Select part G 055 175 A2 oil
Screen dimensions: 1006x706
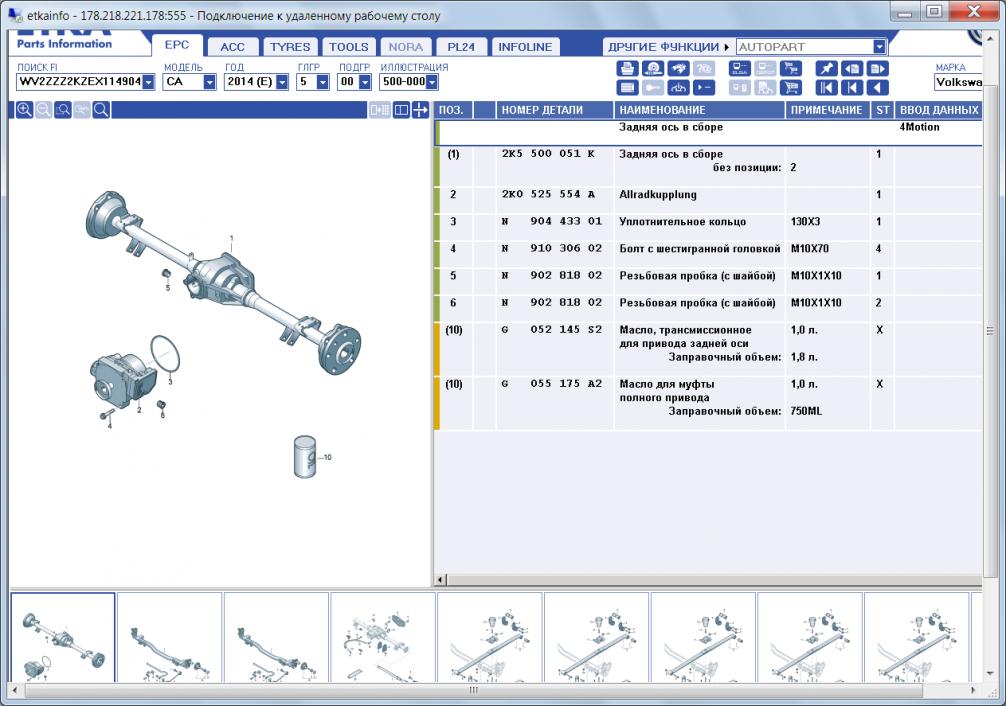(552, 383)
